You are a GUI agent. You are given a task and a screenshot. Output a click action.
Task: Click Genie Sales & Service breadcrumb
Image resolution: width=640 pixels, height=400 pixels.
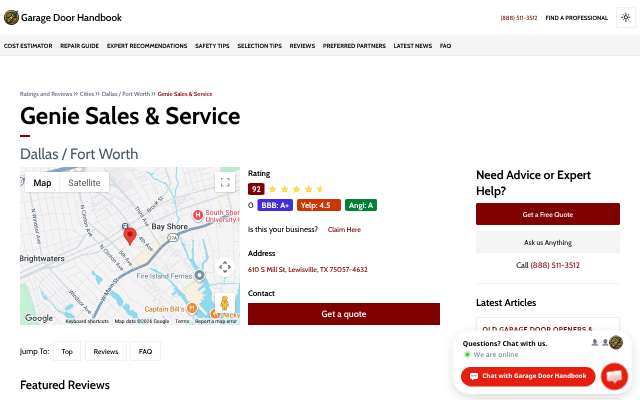tap(185, 94)
